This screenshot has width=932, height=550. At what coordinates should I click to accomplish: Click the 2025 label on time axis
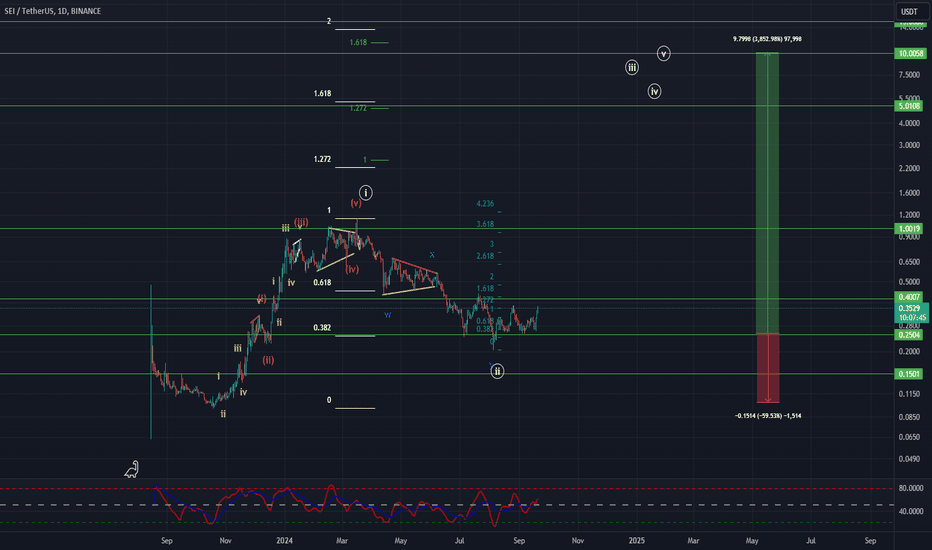pyautogui.click(x=637, y=540)
